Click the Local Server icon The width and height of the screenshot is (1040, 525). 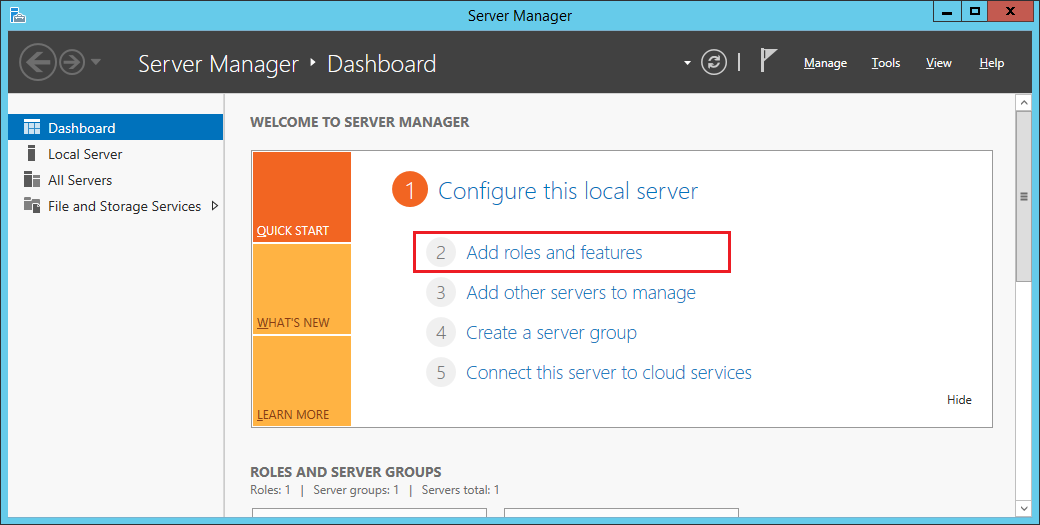tap(31, 153)
